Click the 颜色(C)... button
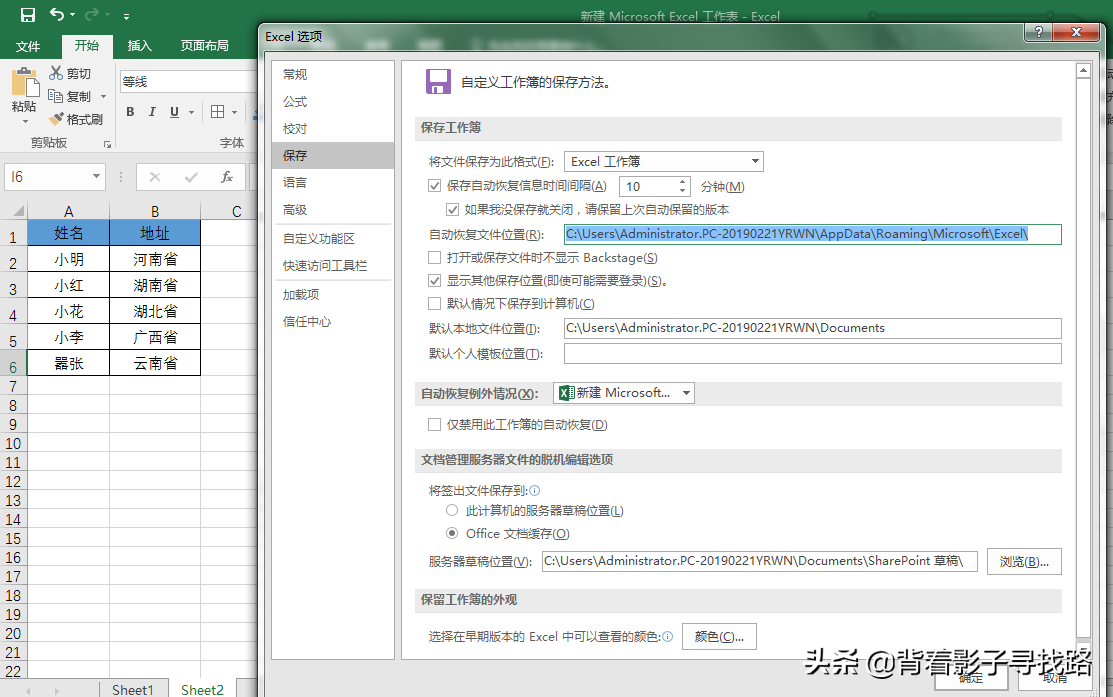1113x697 pixels. 719,637
